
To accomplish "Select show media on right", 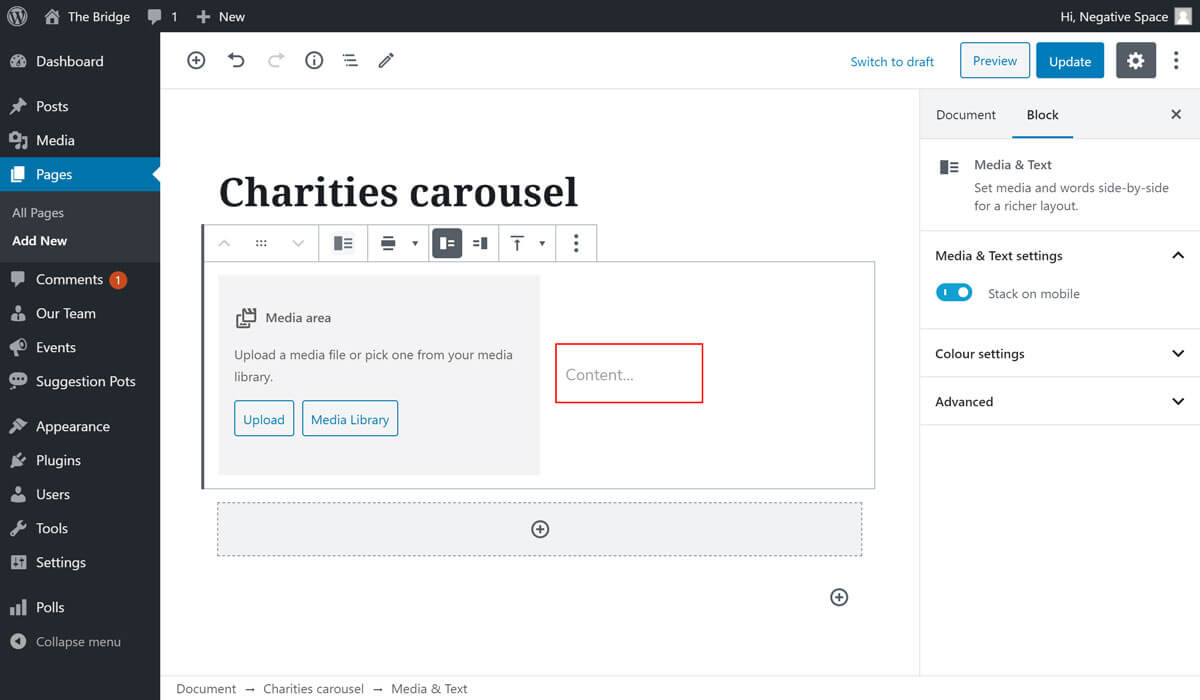I will 480,243.
